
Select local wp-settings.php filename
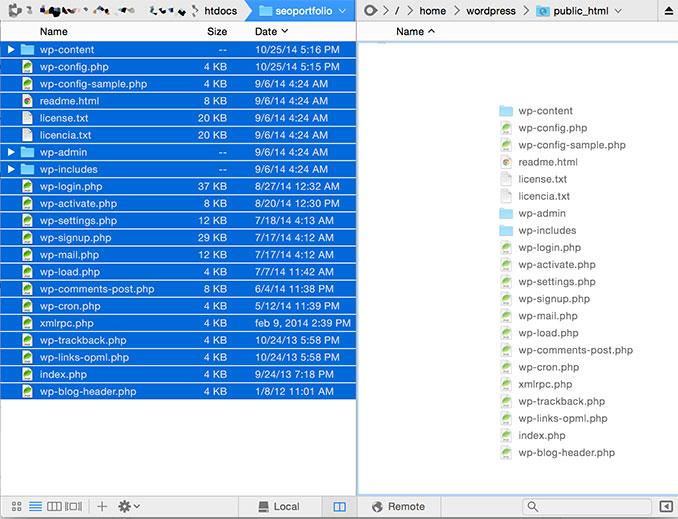pyautogui.click(x=78, y=221)
